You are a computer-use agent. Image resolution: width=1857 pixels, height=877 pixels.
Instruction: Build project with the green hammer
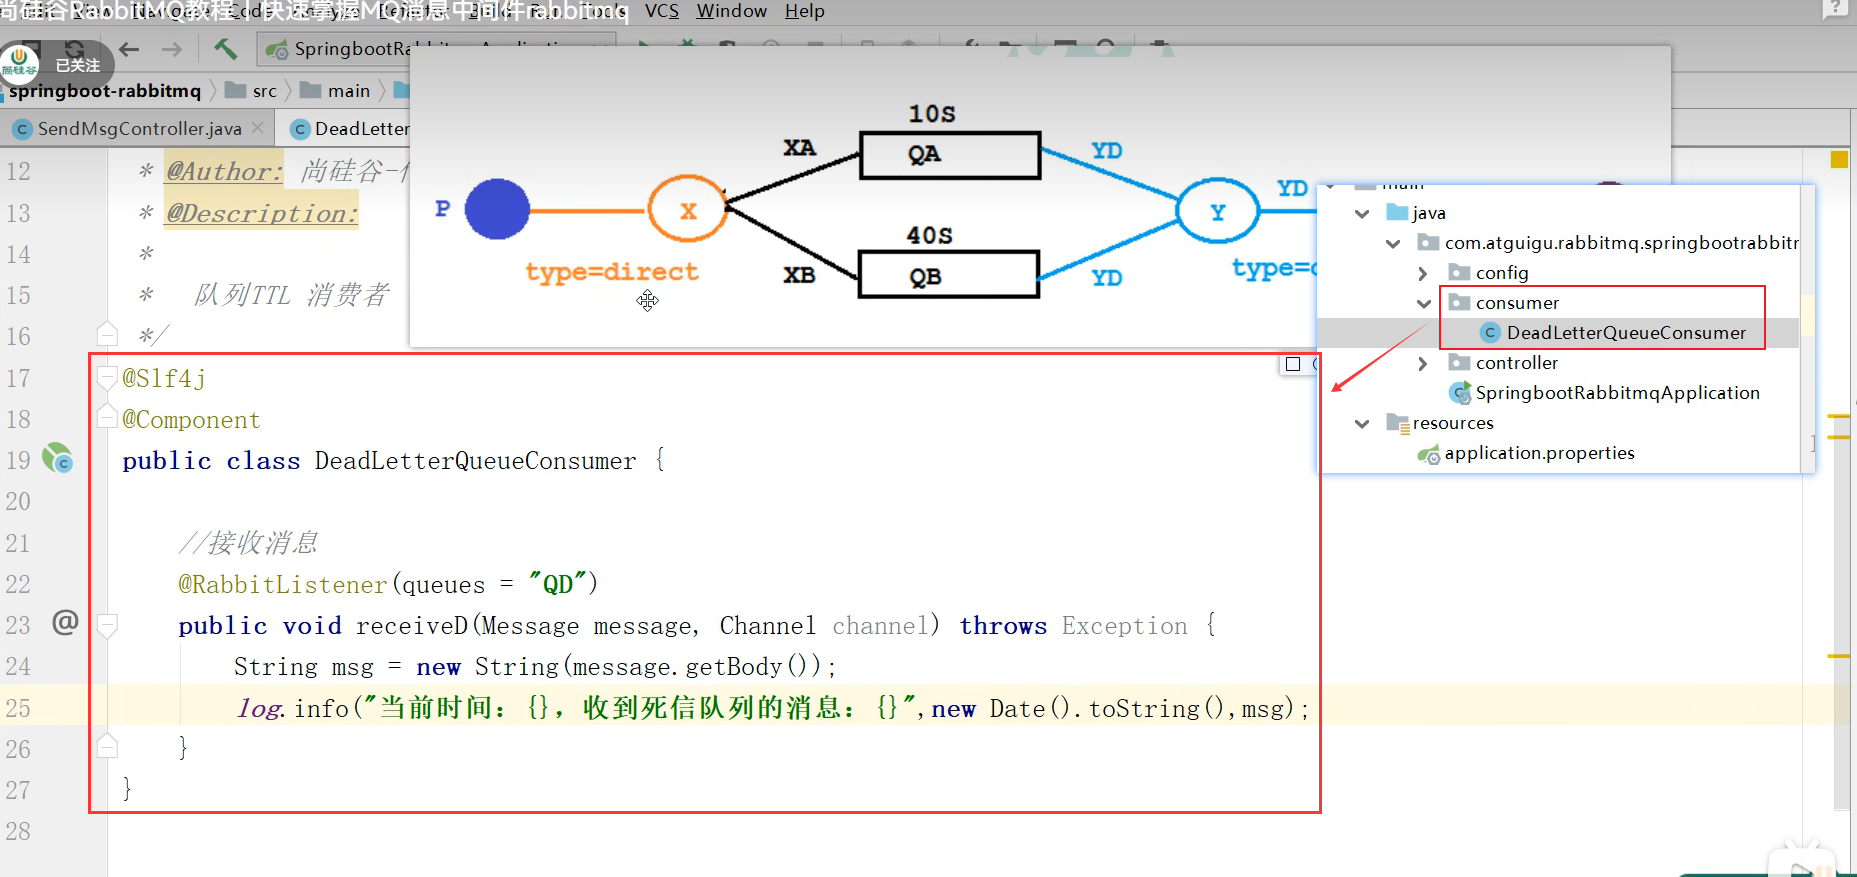pyautogui.click(x=225, y=48)
